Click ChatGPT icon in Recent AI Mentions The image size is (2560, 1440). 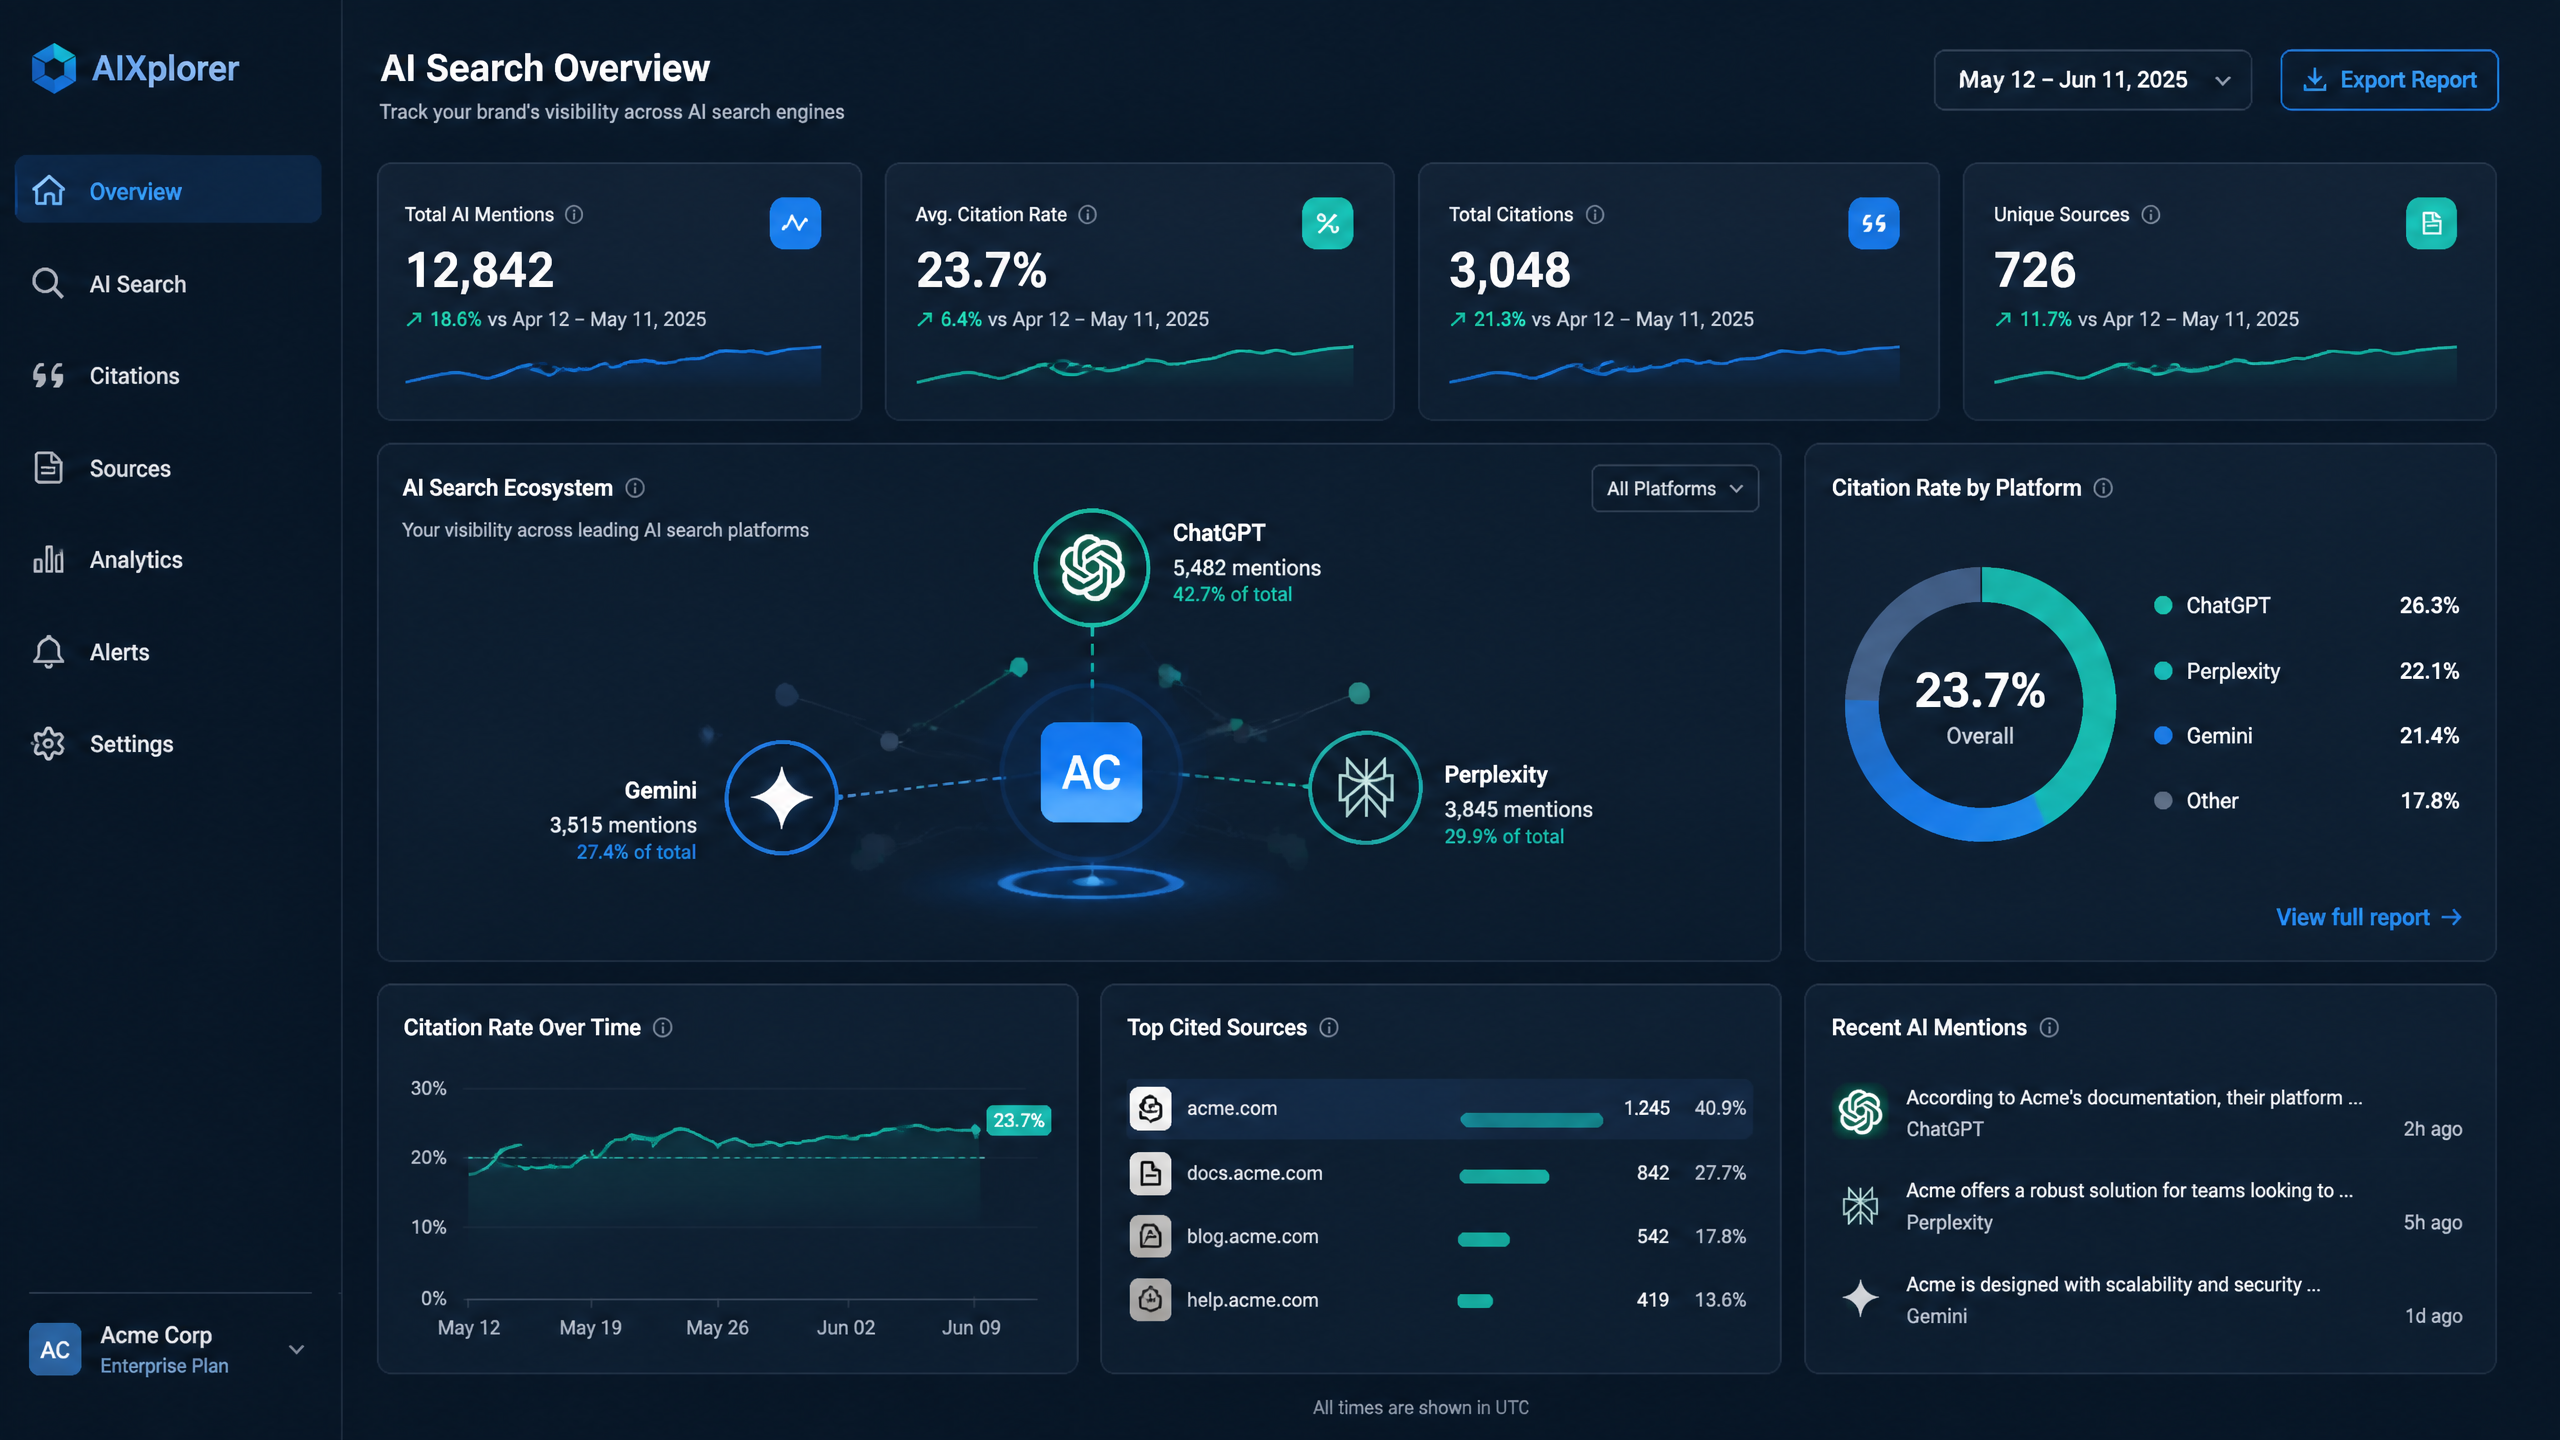pos(1860,1111)
